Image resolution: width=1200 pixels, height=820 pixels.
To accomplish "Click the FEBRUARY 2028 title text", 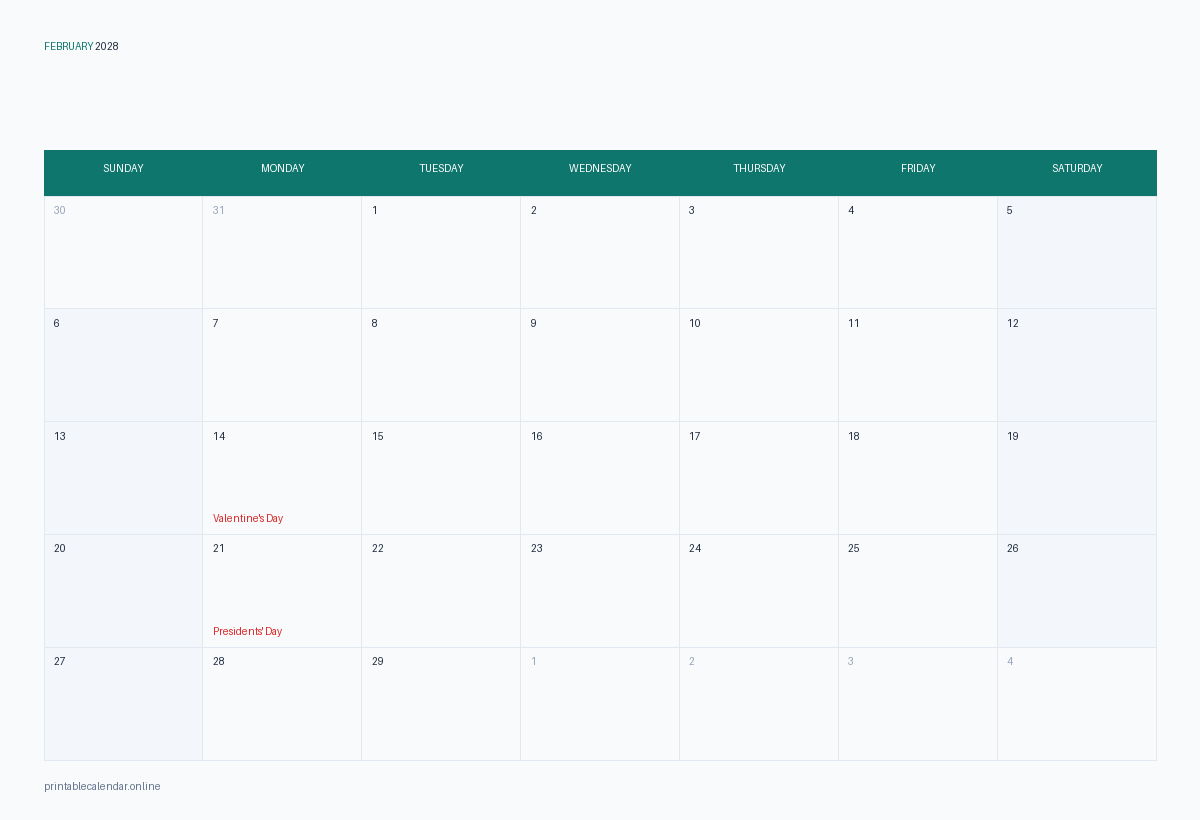I will tap(81, 46).
